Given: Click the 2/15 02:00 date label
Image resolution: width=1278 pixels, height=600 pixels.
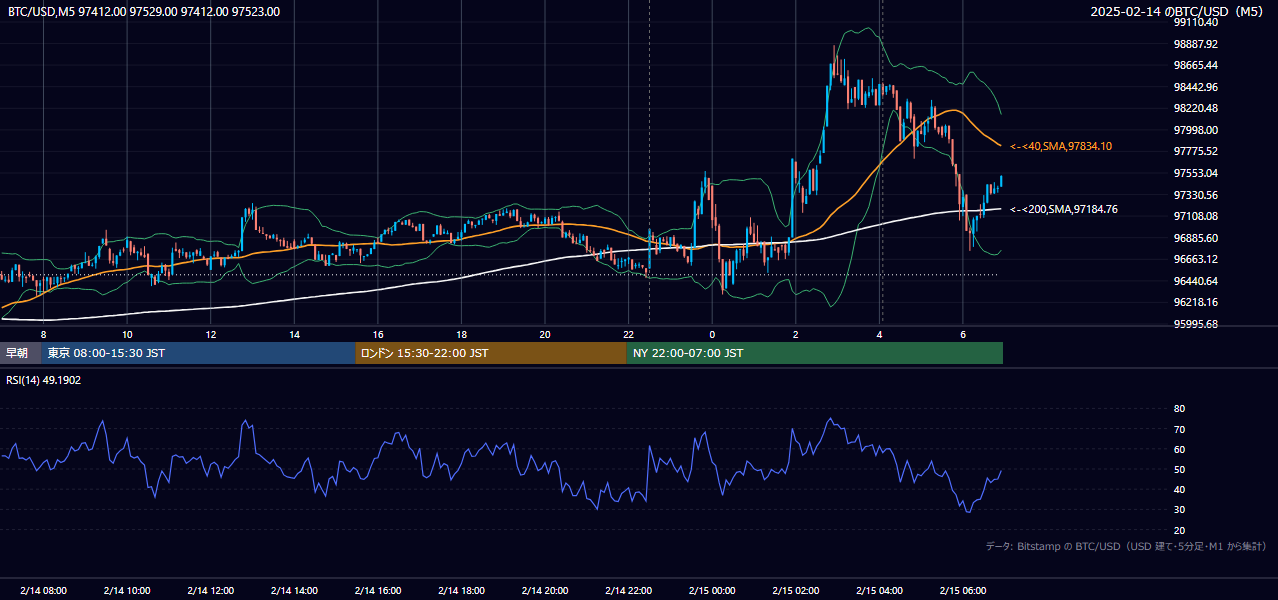Looking at the screenshot, I should pyautogui.click(x=796, y=590).
